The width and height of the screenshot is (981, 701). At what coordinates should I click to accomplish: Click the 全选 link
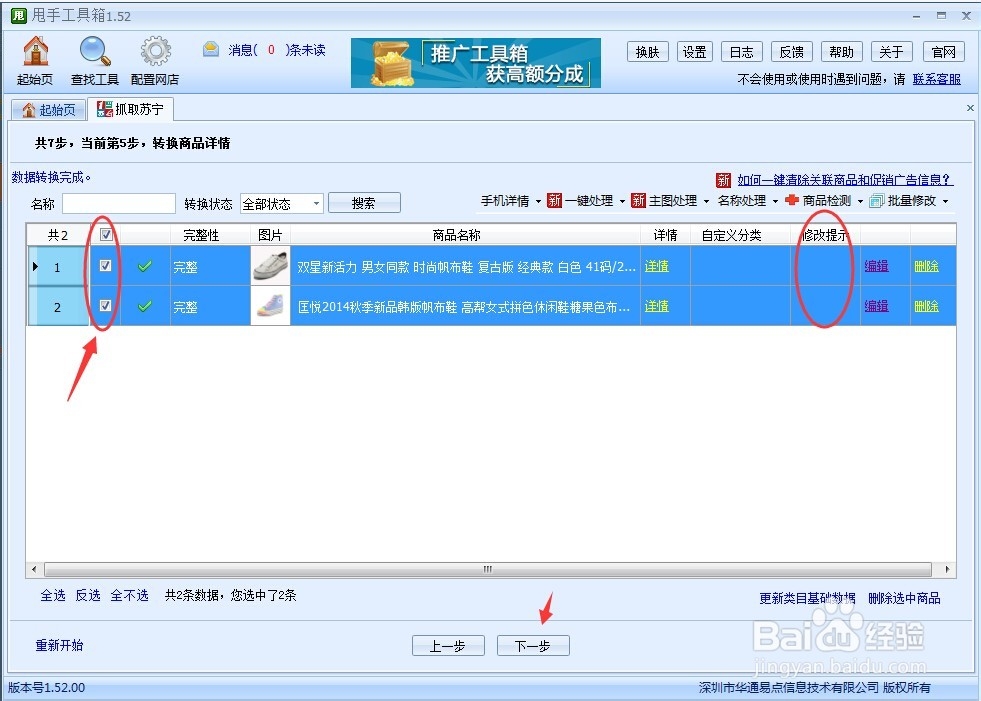click(53, 595)
